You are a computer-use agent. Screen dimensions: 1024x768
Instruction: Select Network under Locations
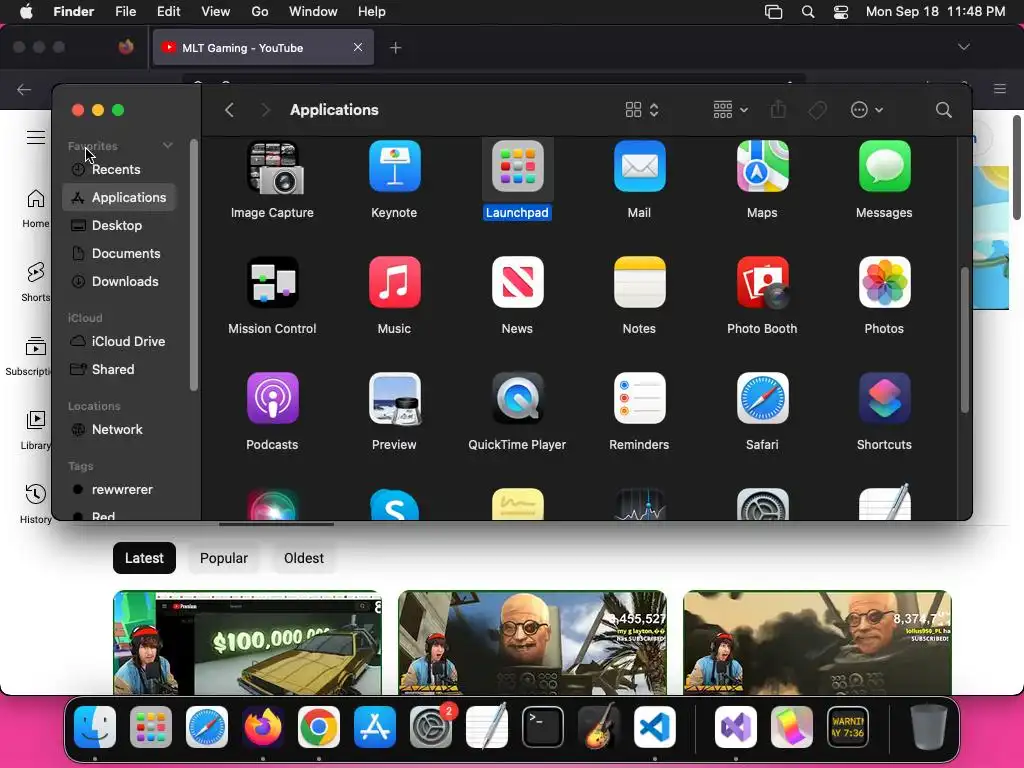(119, 430)
